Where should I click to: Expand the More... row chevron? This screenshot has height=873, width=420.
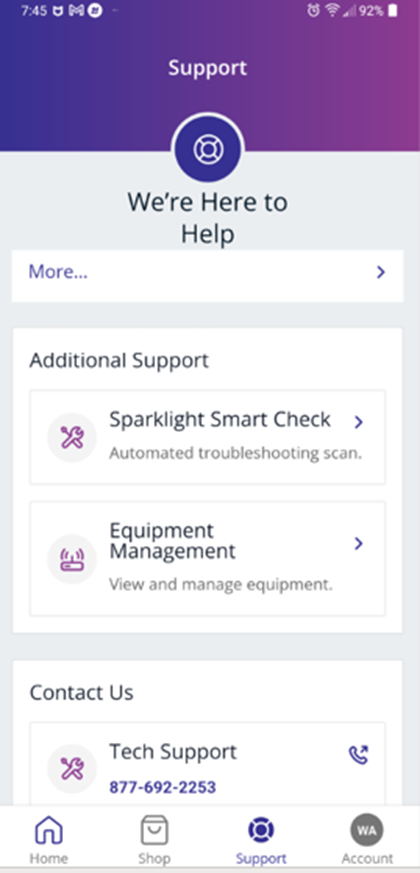pos(380,272)
